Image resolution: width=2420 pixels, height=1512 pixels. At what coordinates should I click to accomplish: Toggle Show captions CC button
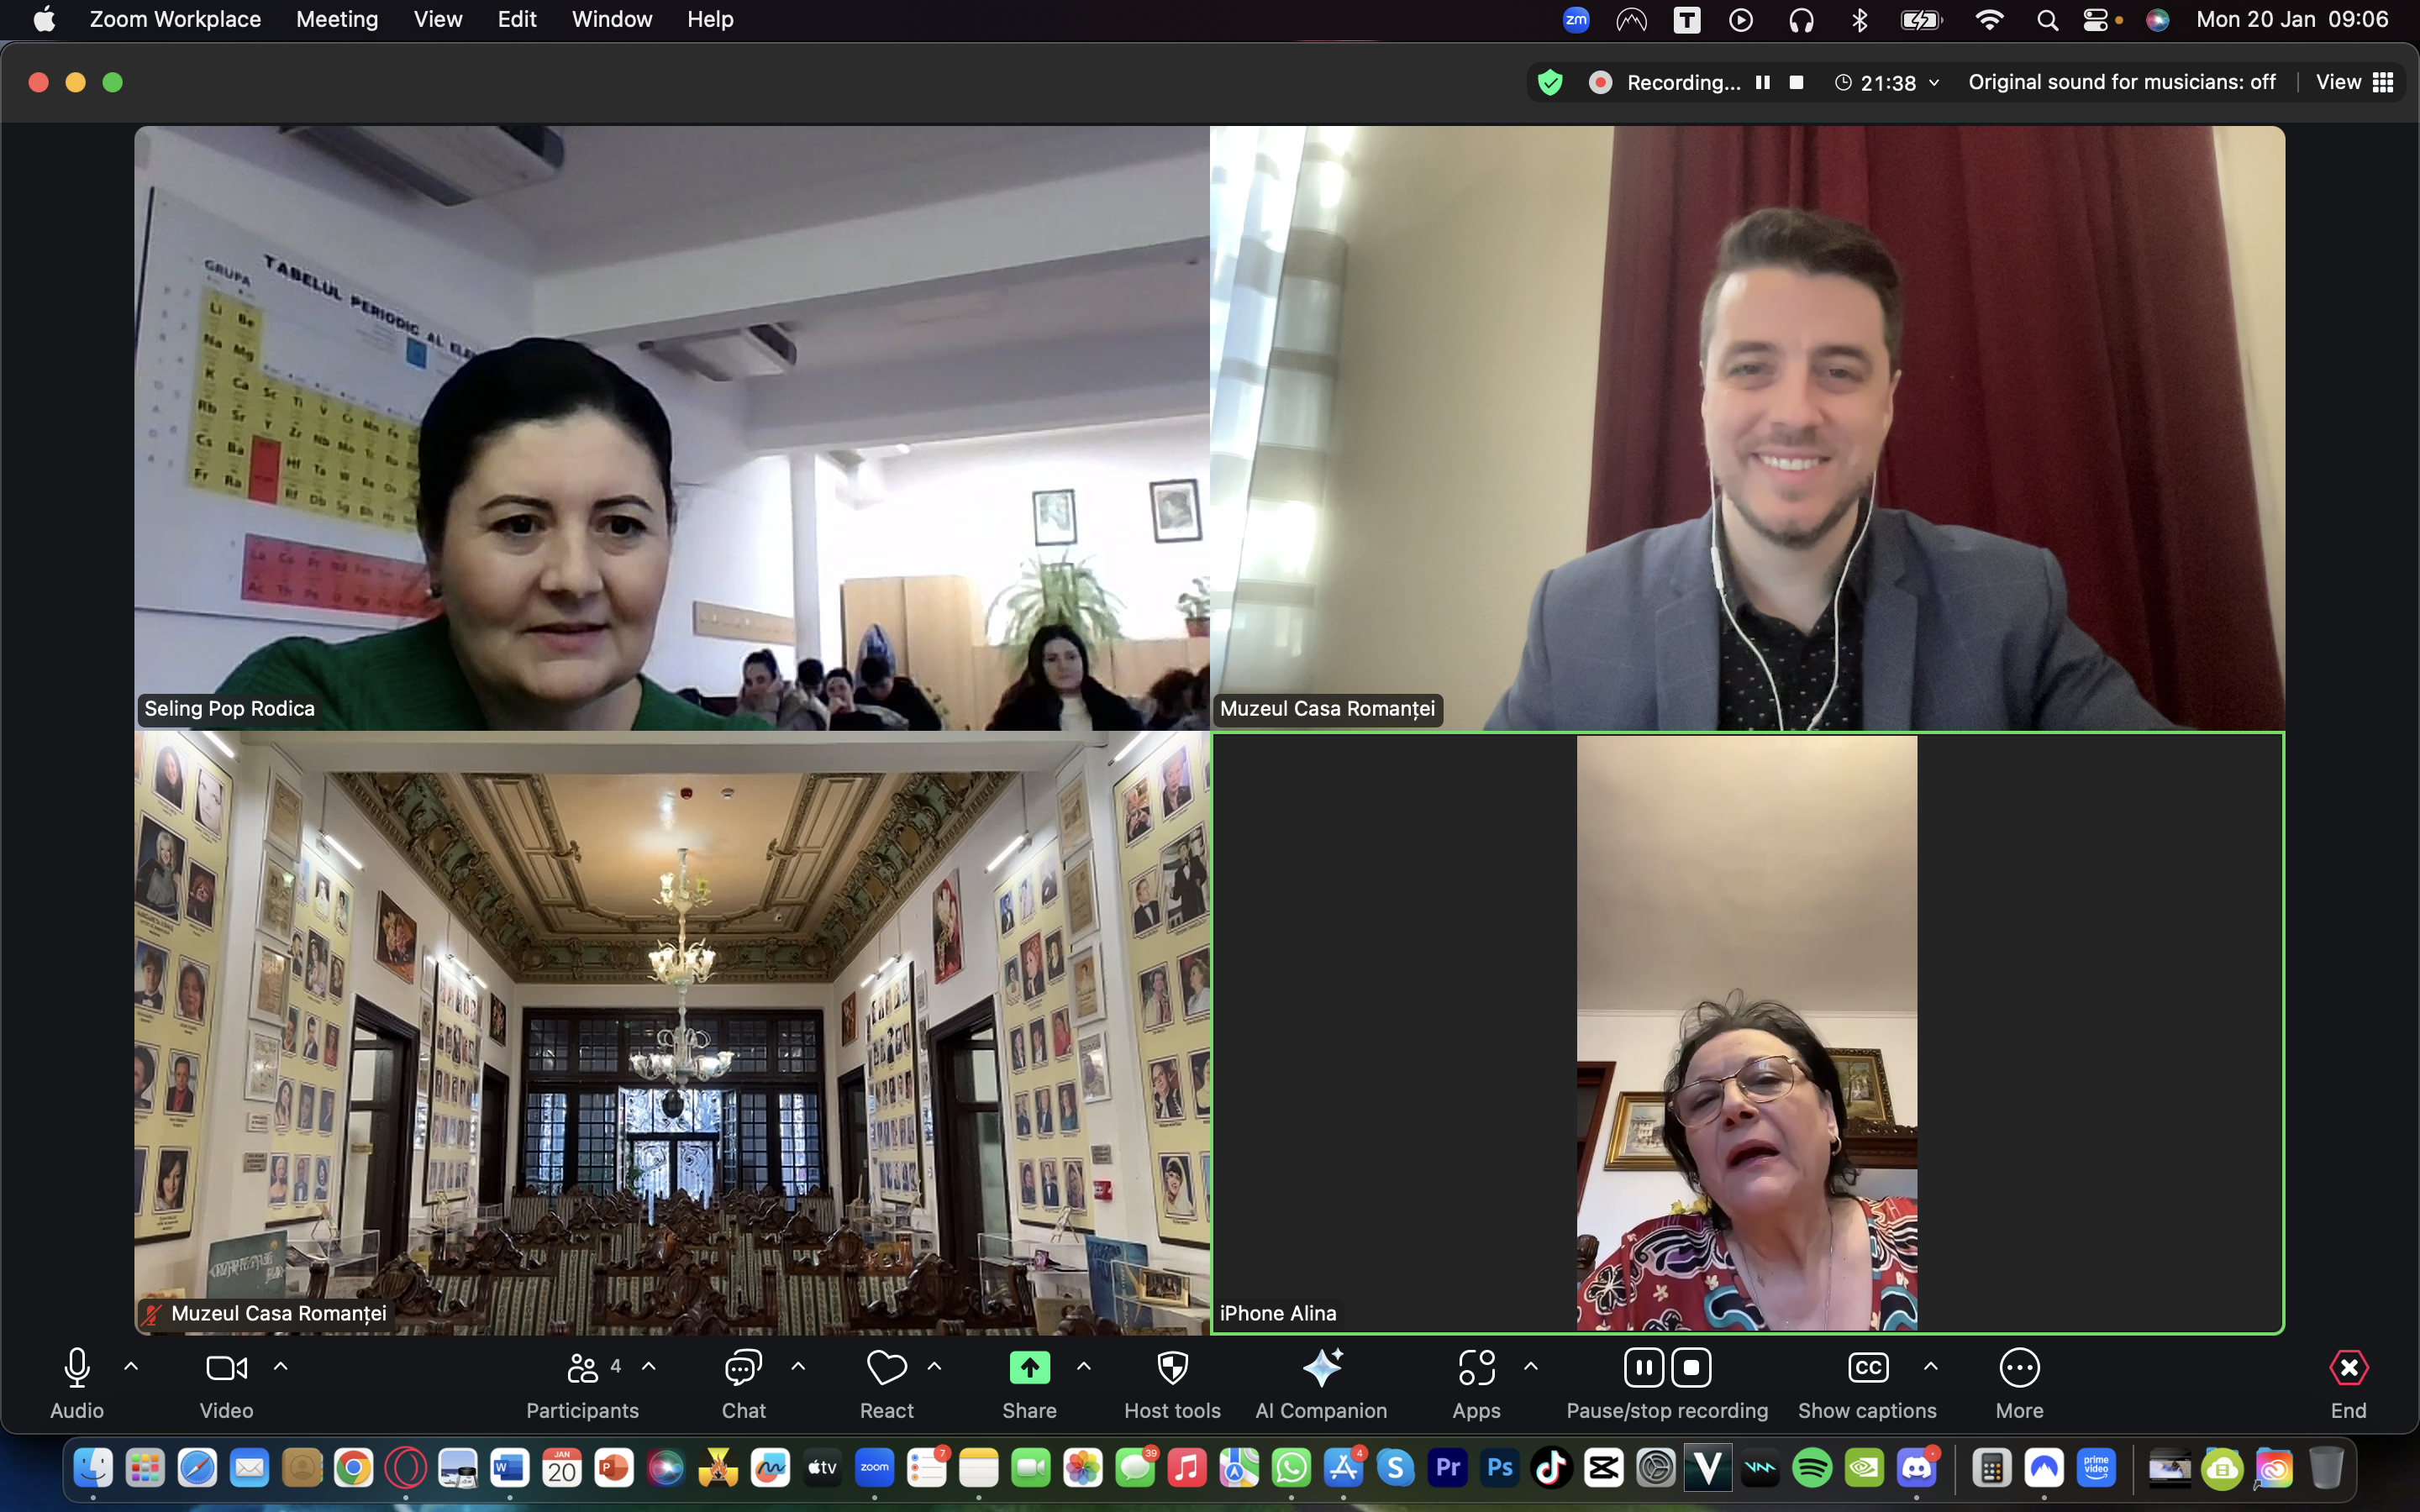tap(1867, 1367)
